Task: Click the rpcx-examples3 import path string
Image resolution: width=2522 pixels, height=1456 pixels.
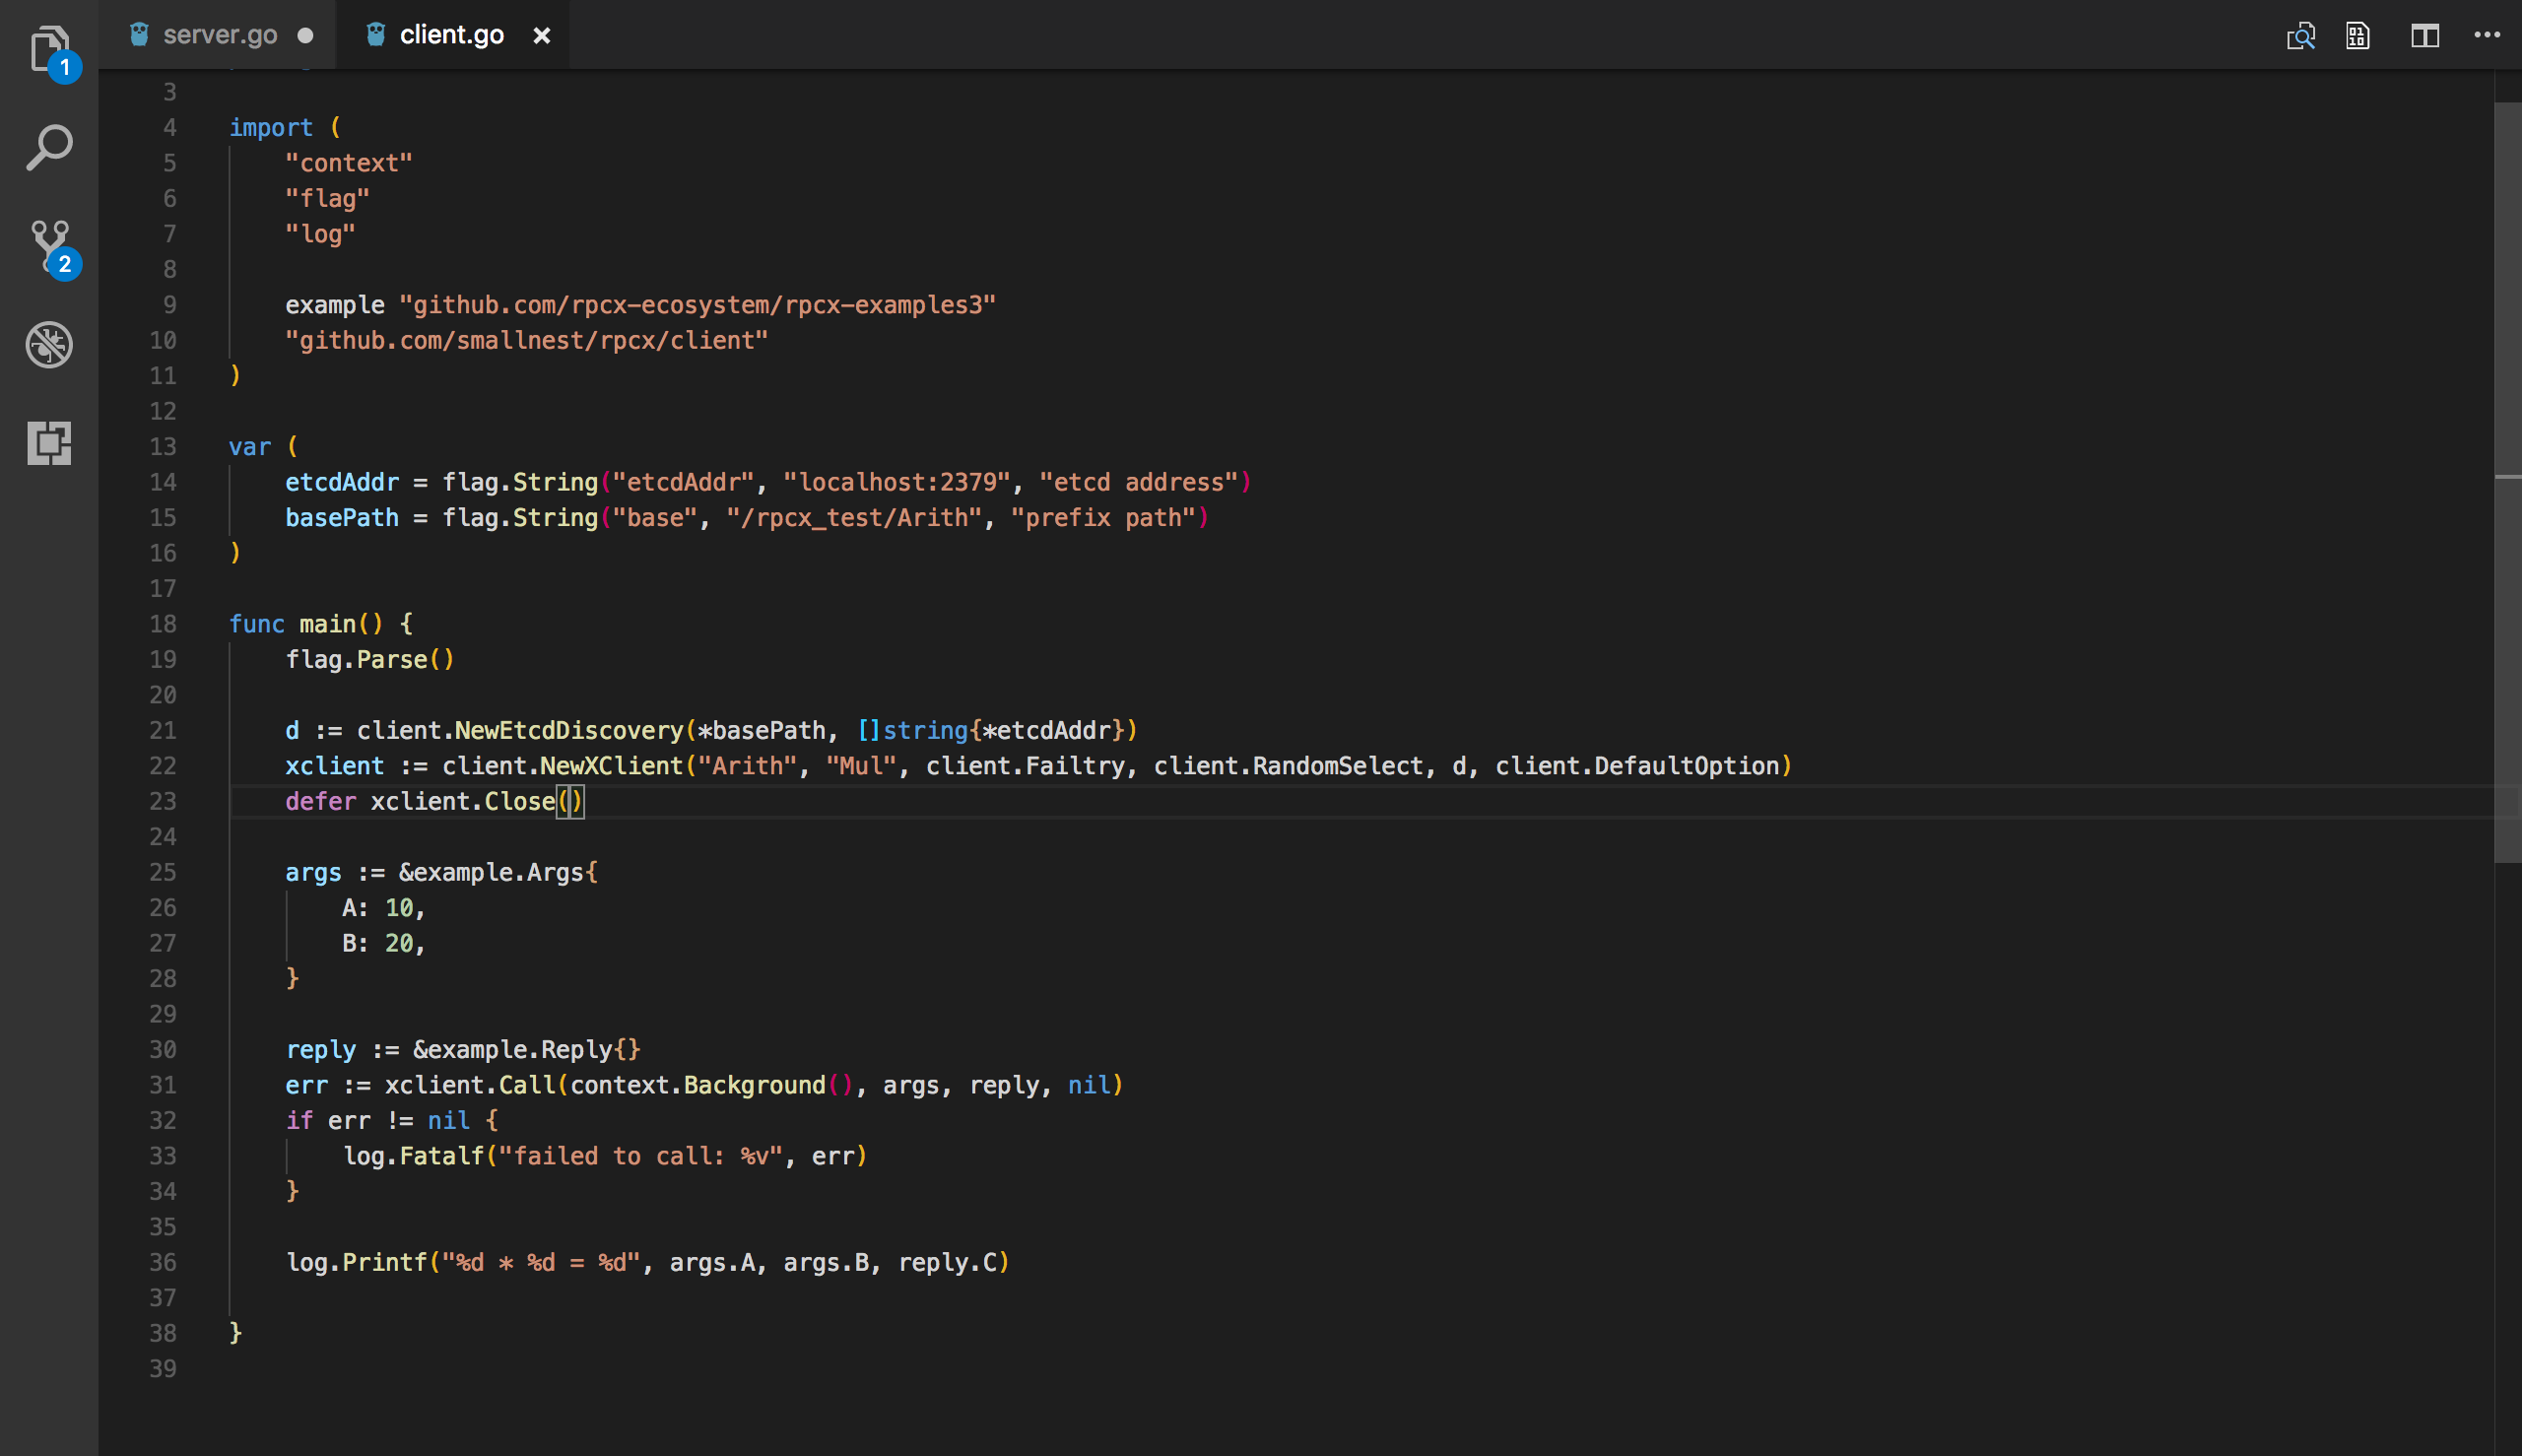Action: point(697,305)
